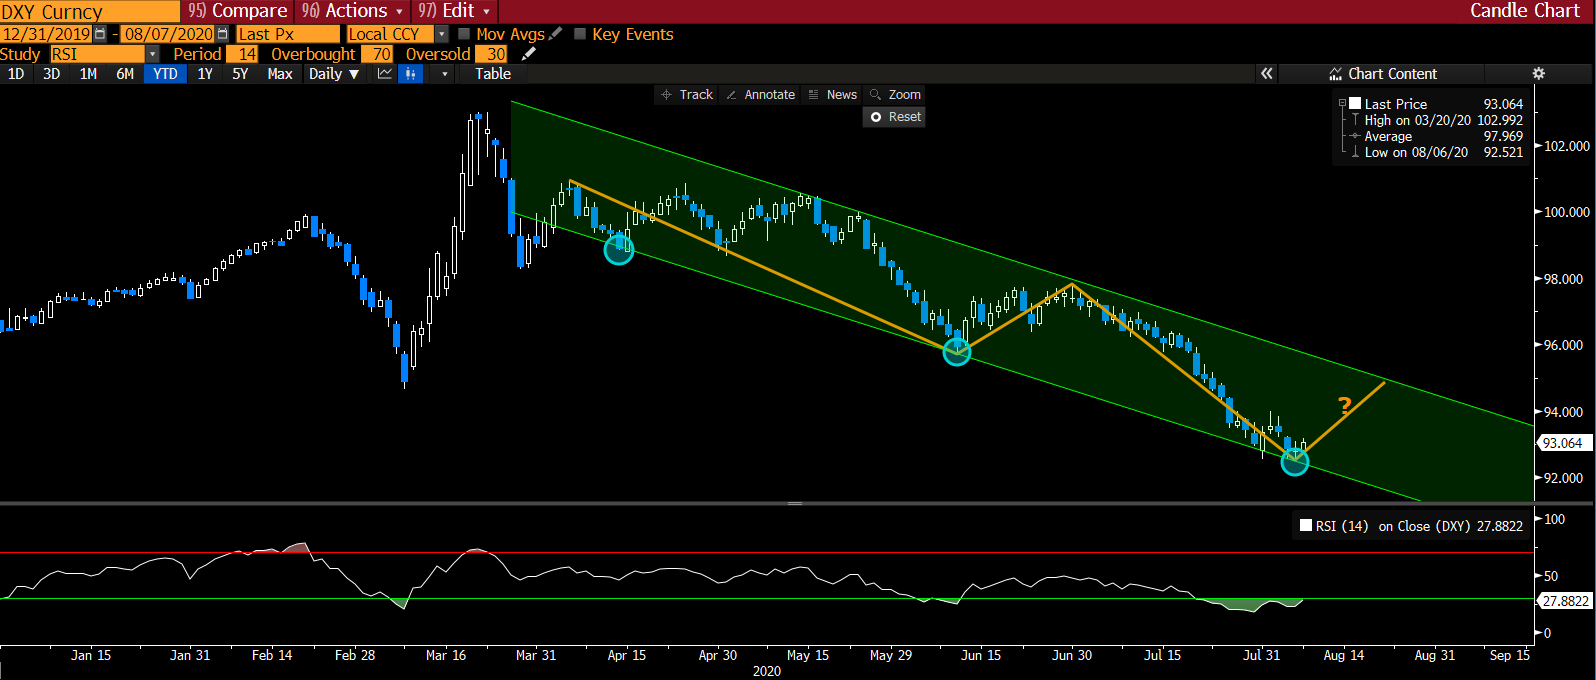Select the Max time range tab

tap(280, 74)
